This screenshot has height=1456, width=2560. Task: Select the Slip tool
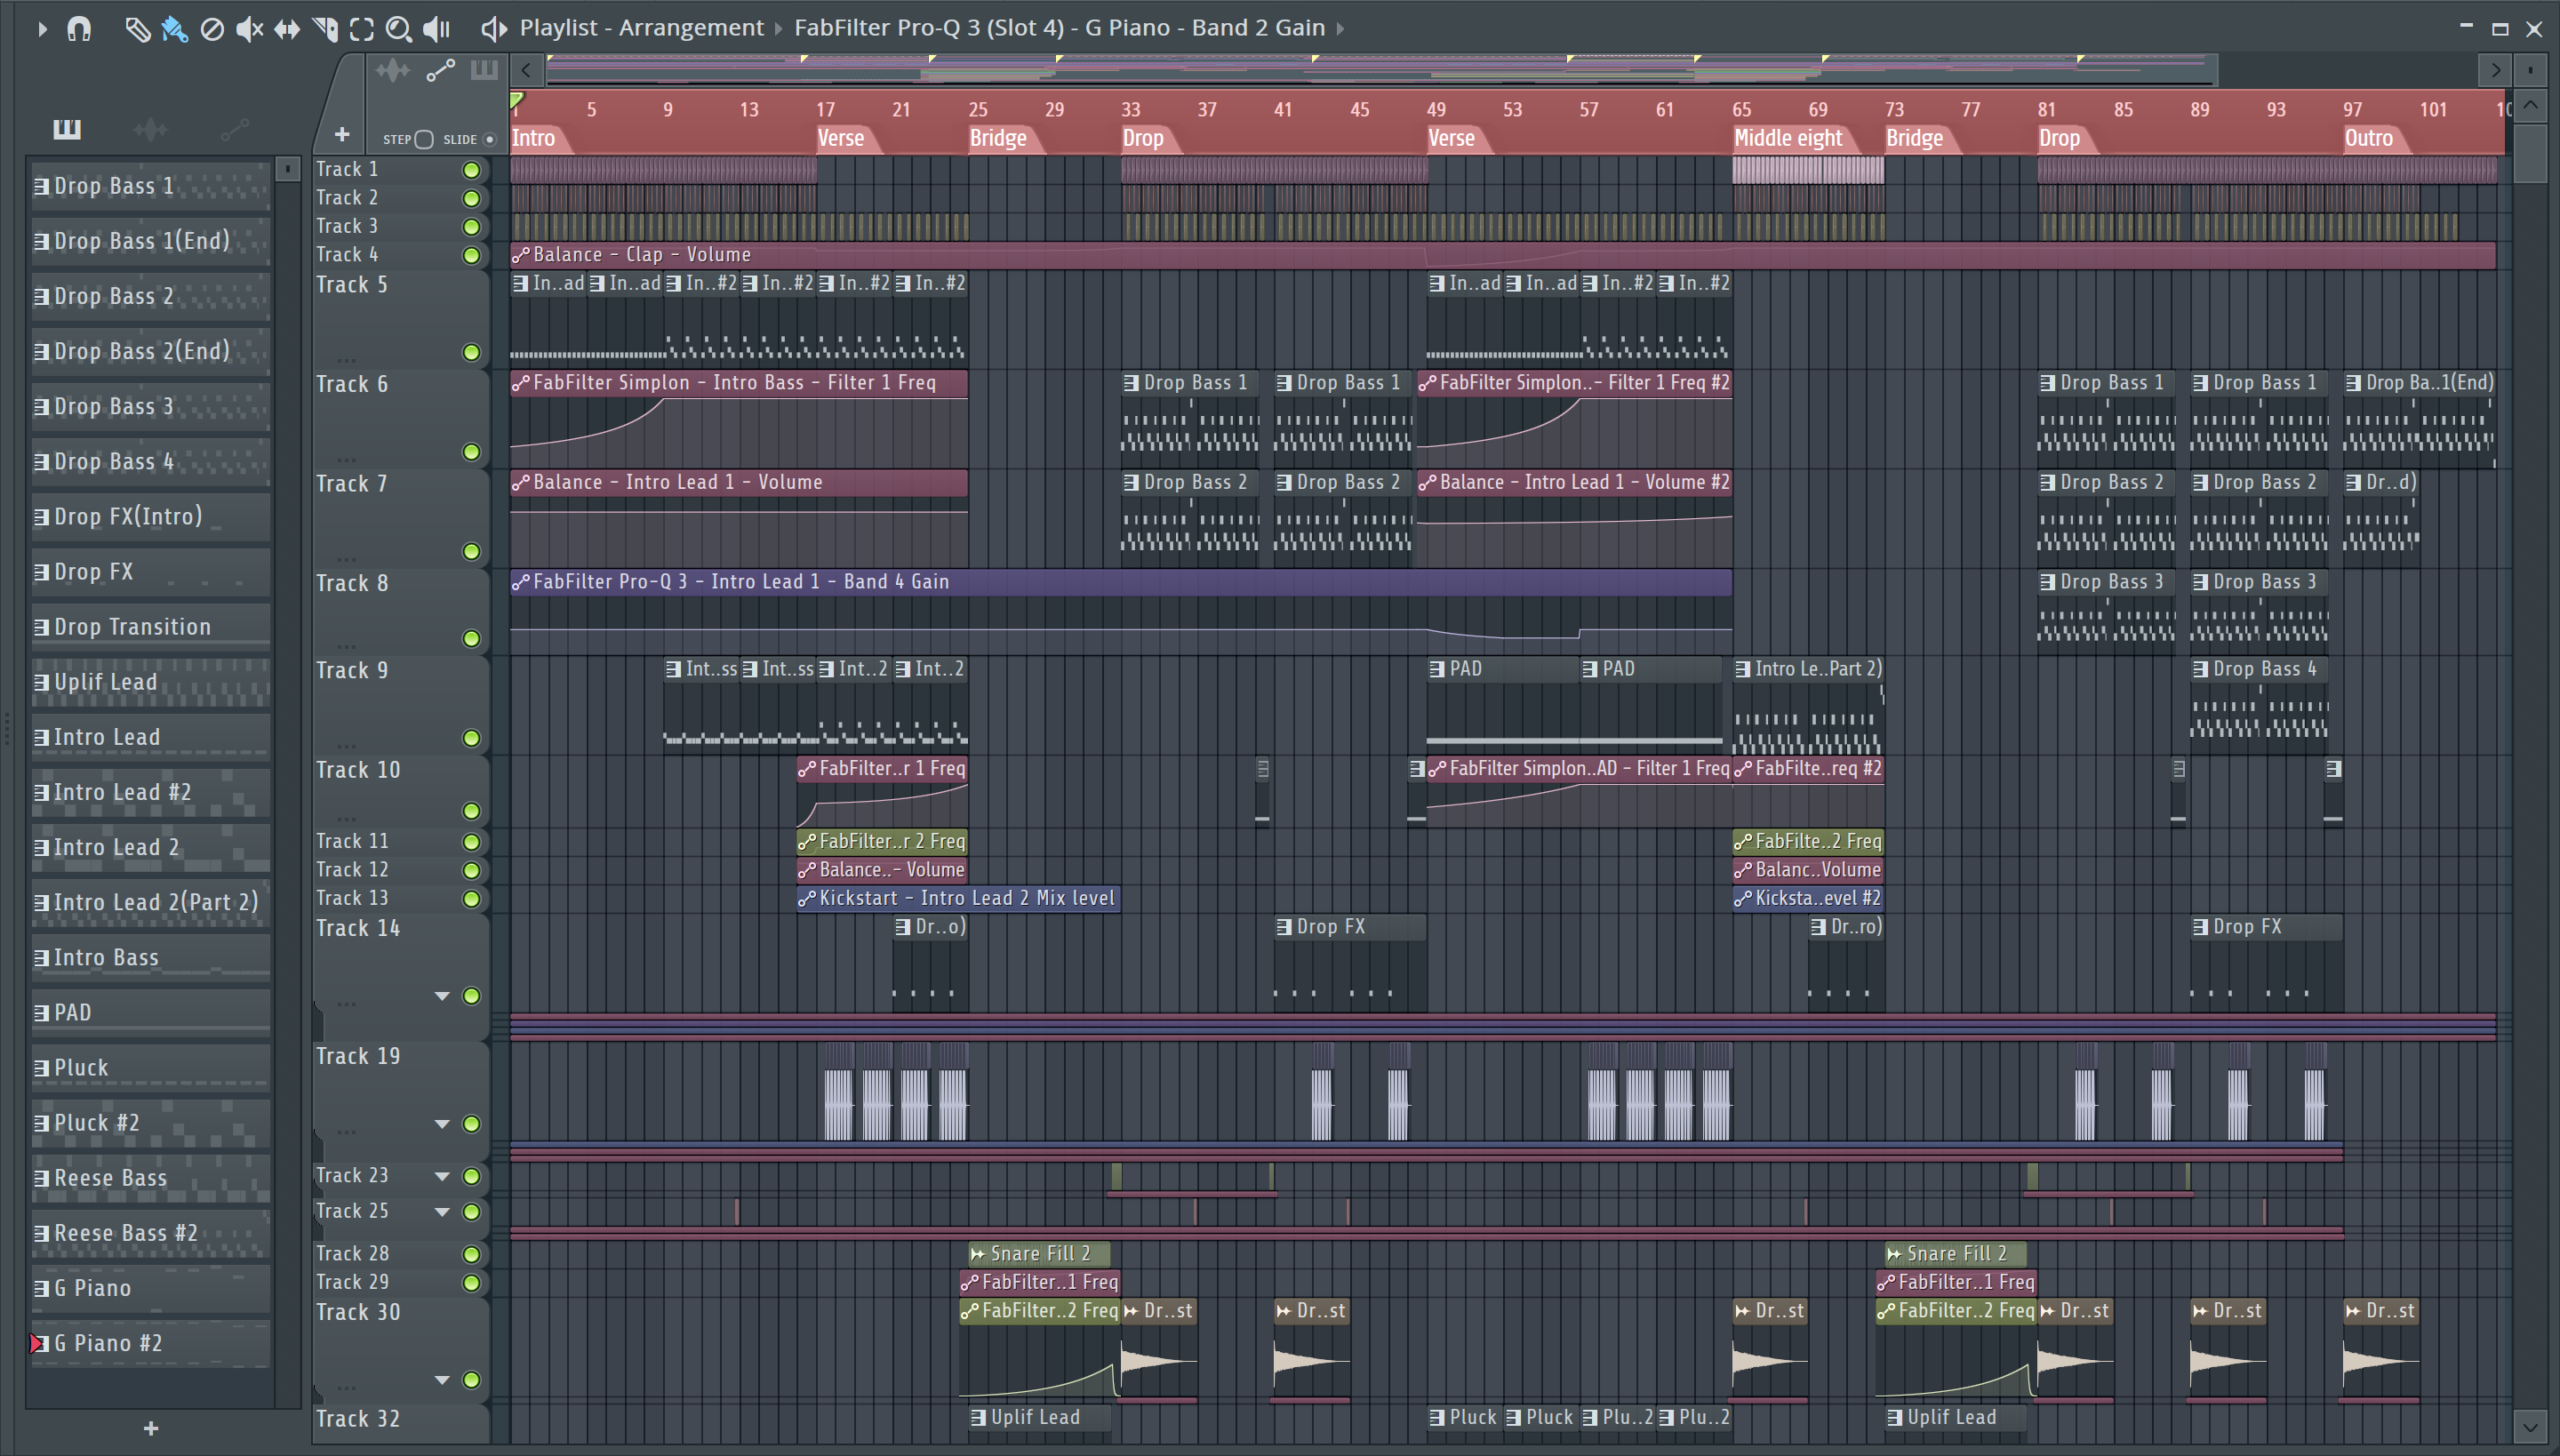coord(287,29)
